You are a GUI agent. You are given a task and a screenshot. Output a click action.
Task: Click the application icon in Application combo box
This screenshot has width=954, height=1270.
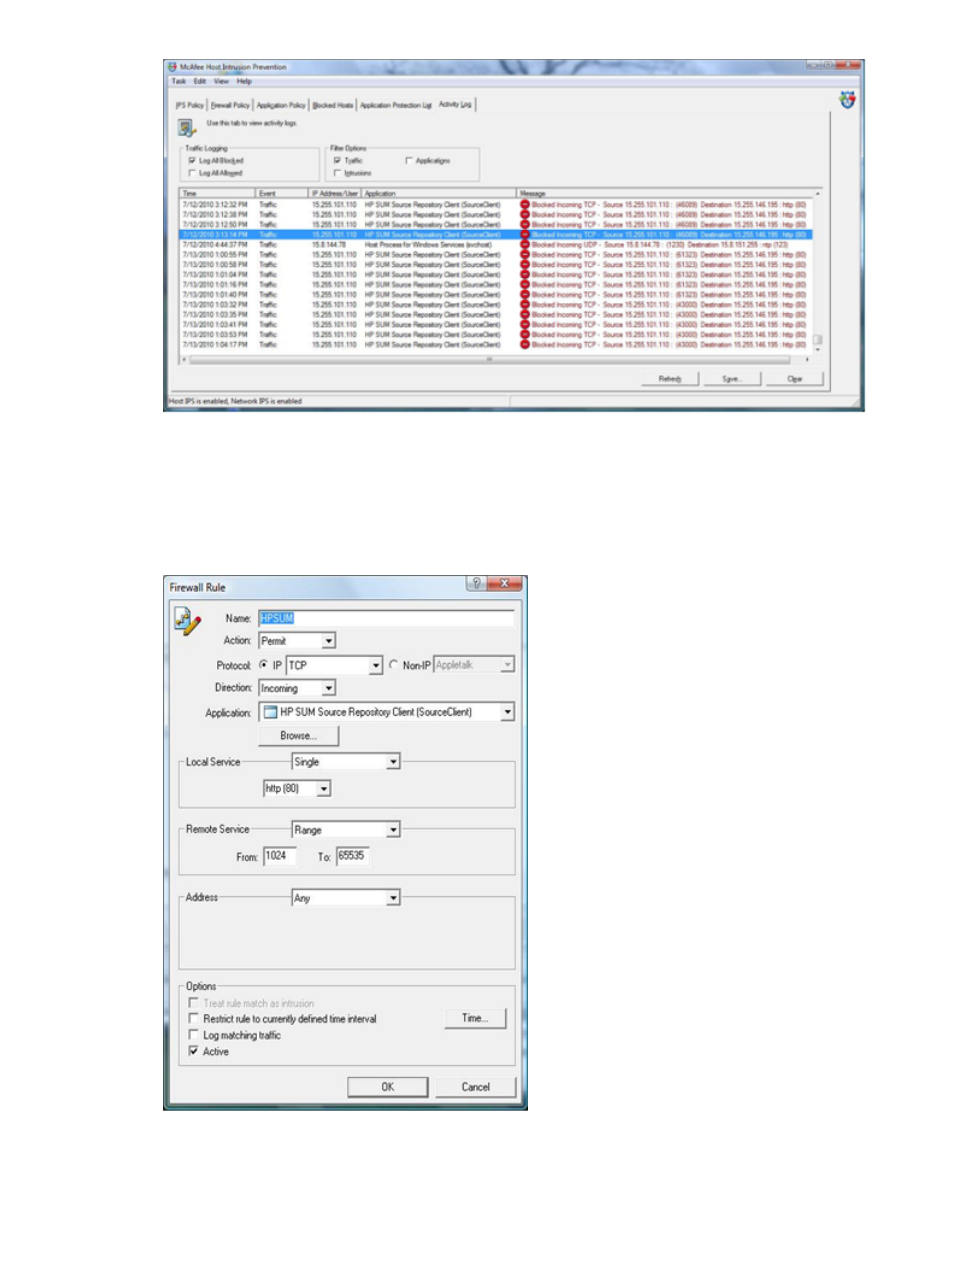270,712
